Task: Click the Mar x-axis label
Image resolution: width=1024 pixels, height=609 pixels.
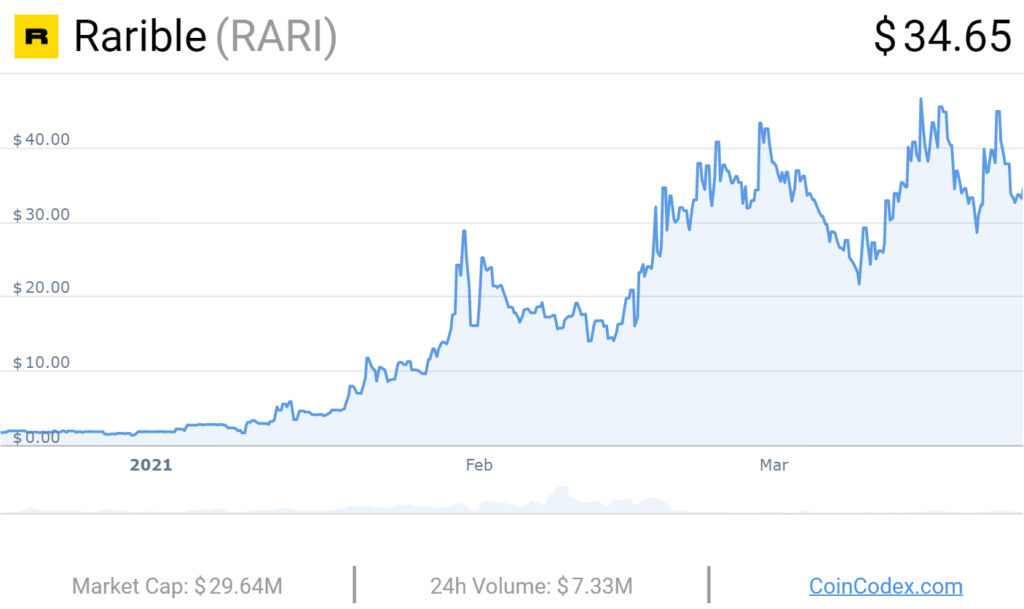Action: 774,465
